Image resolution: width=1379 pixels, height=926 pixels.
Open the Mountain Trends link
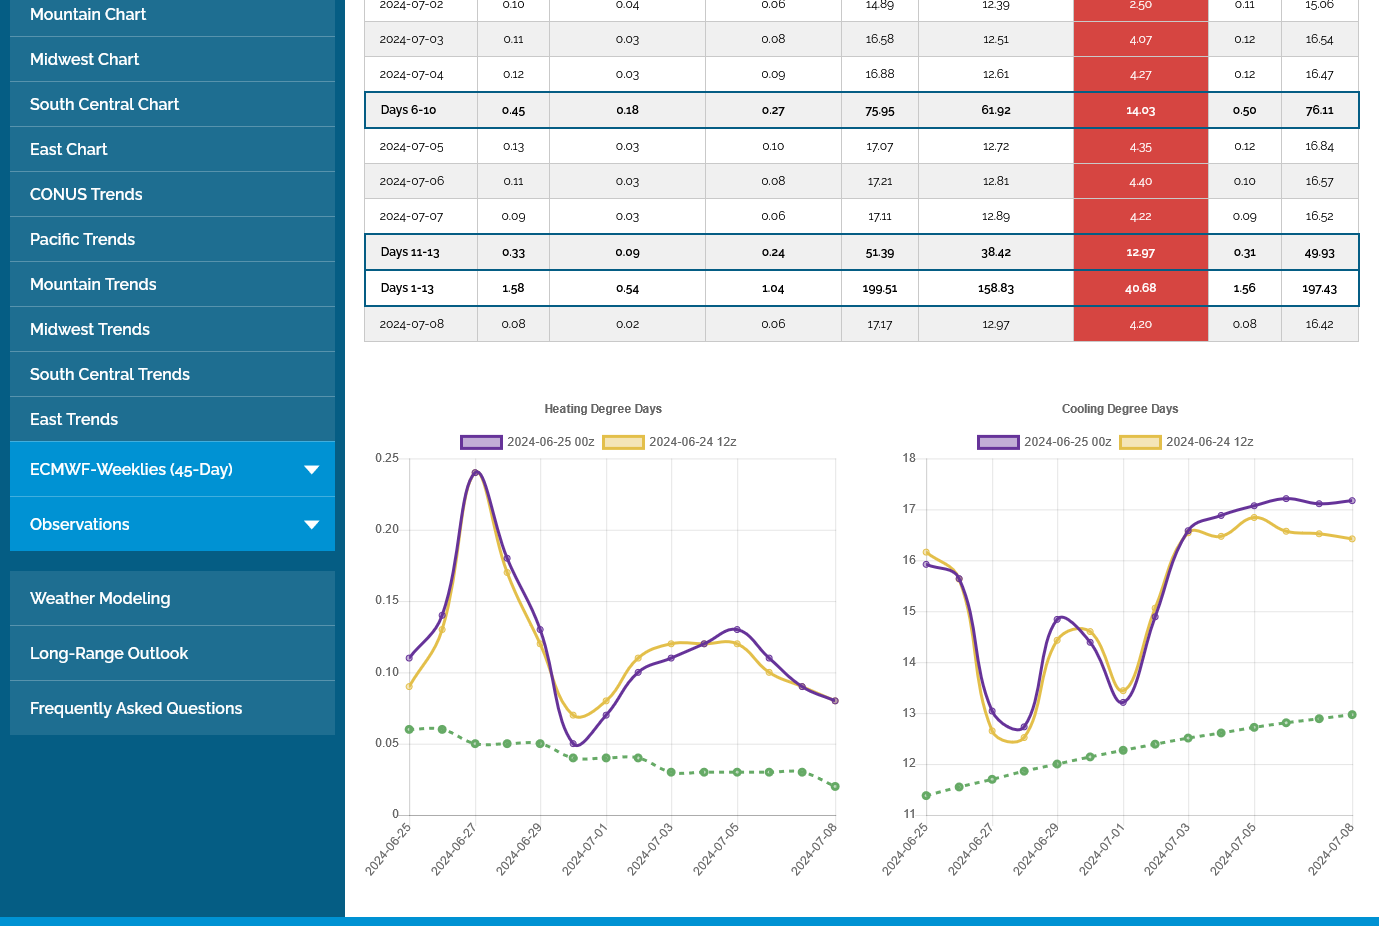[x=93, y=285]
